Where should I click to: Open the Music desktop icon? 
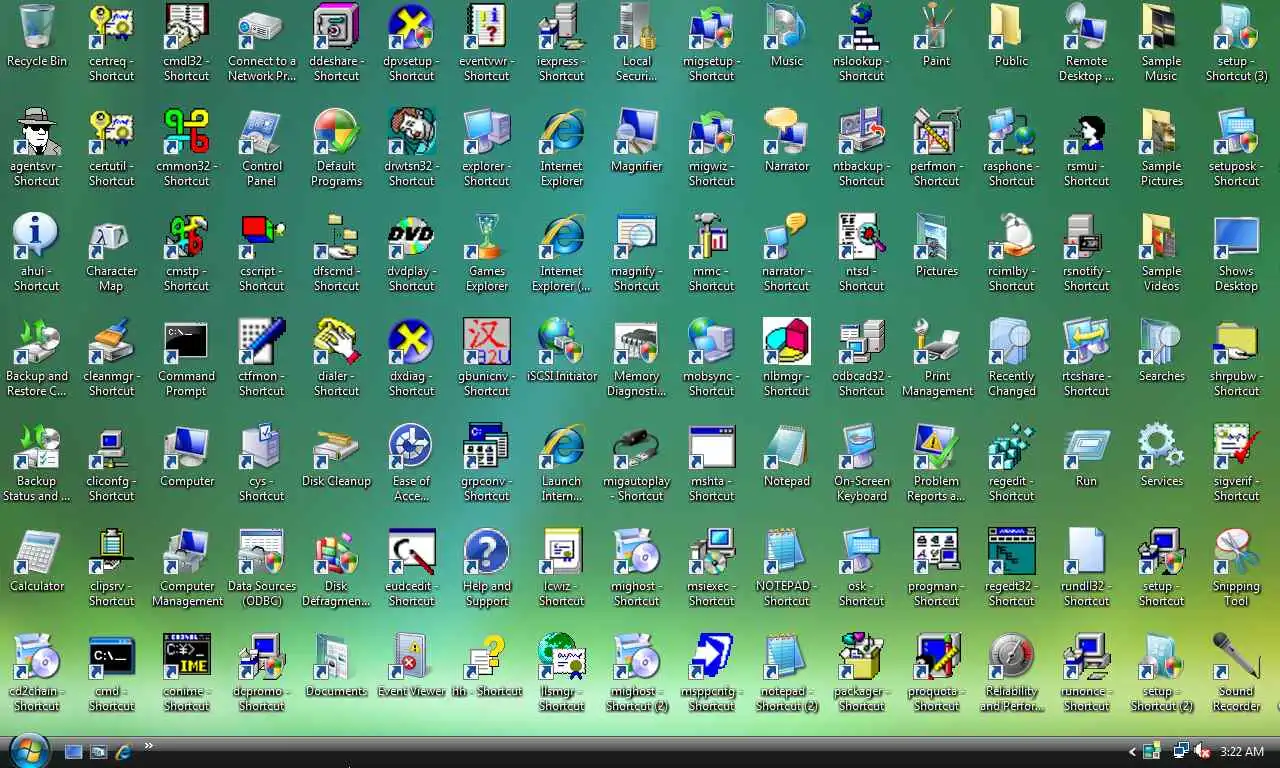pos(787,27)
